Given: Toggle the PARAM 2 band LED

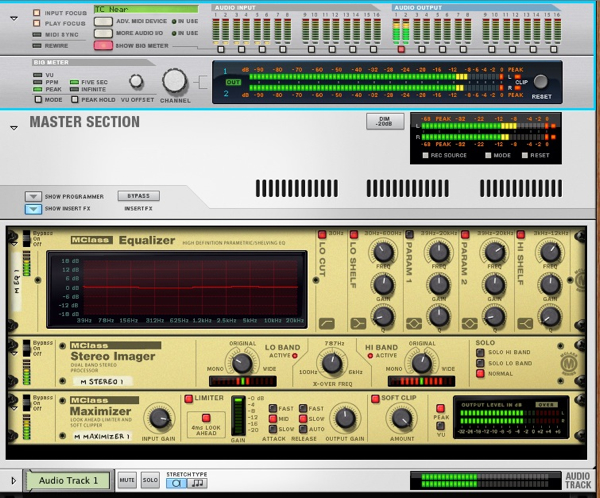Looking at the screenshot, I should coord(465,234).
